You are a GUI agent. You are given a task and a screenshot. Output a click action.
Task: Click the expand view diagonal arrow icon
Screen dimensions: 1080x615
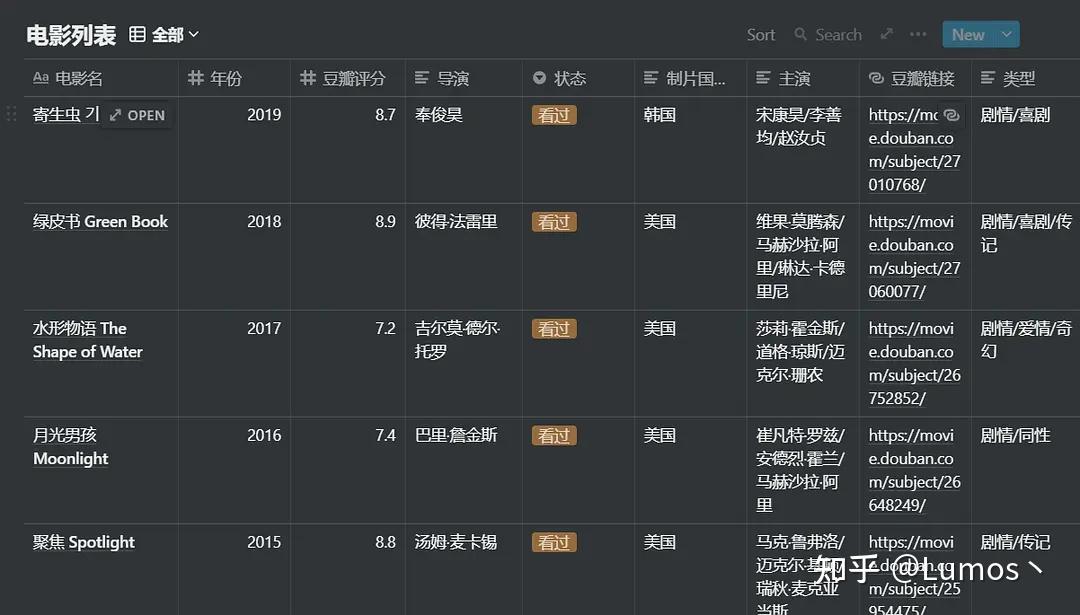[x=886, y=33]
